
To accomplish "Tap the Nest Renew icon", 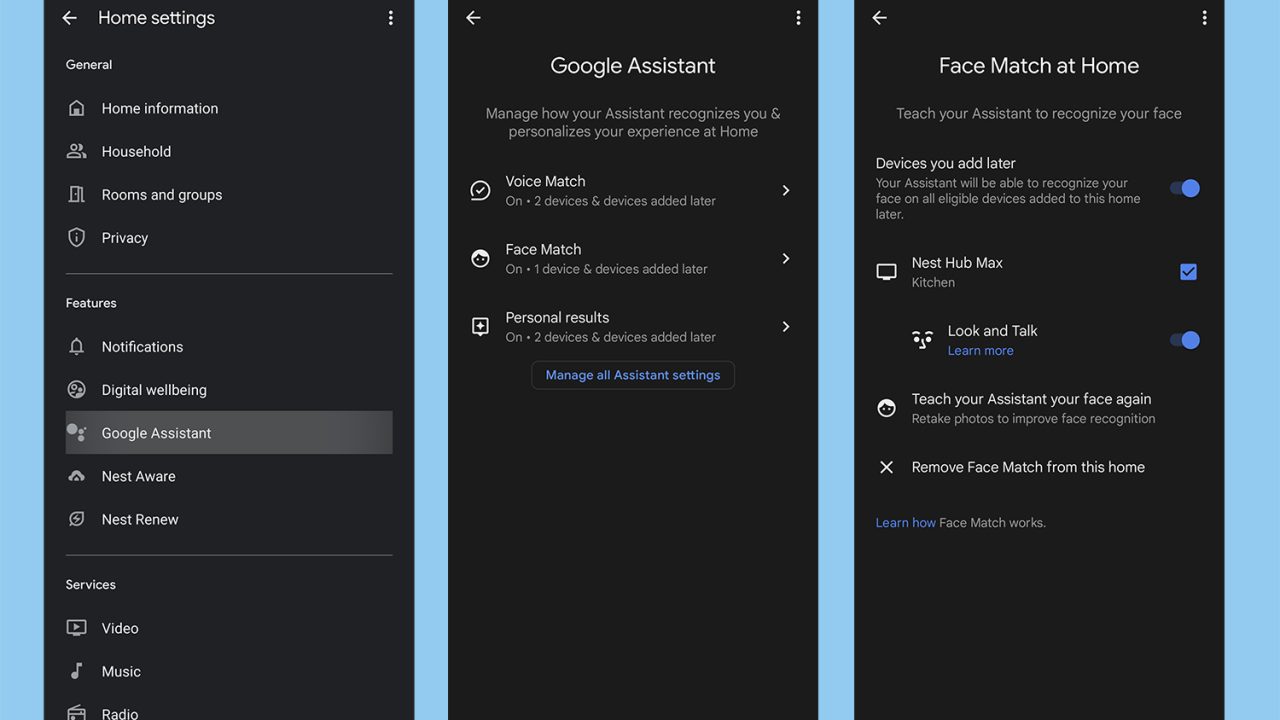I will pos(76,519).
